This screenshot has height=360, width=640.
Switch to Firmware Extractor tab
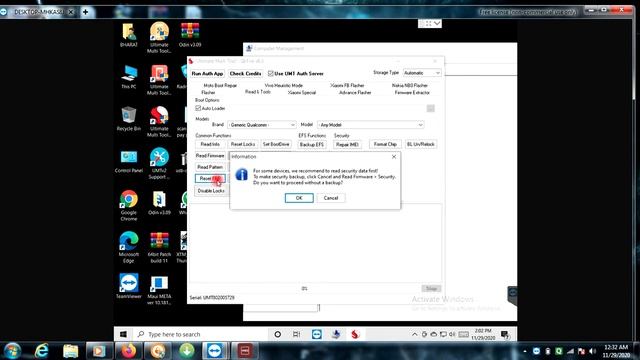[412, 93]
